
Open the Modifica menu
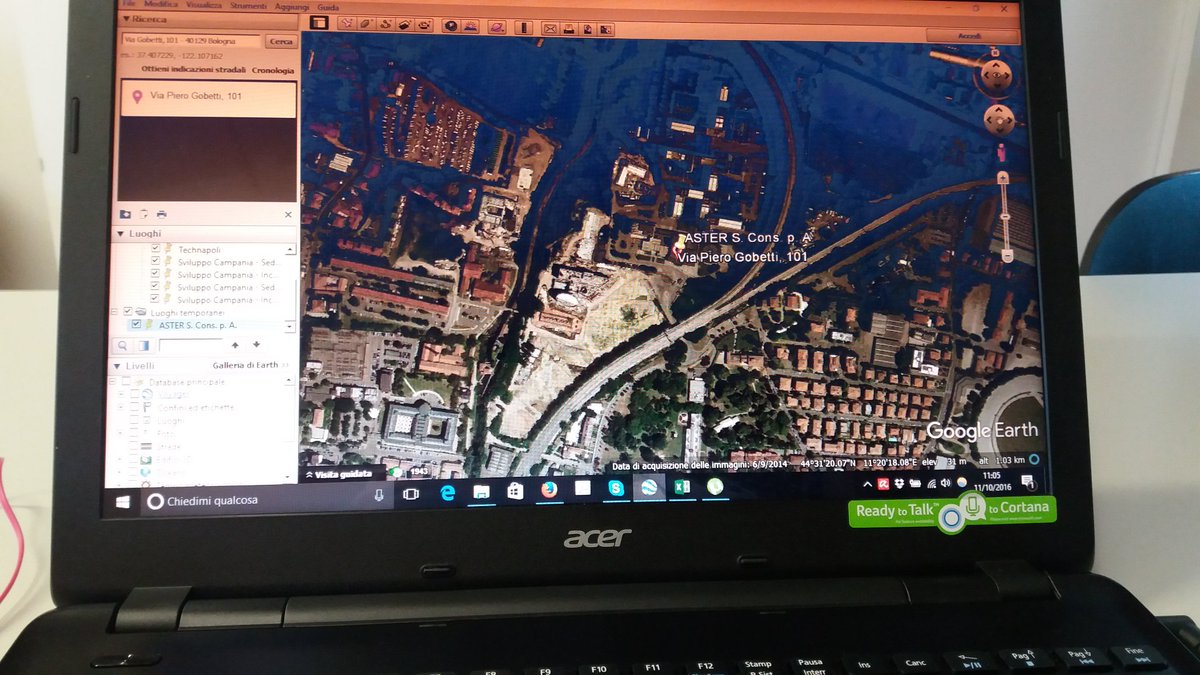tap(160, 5)
